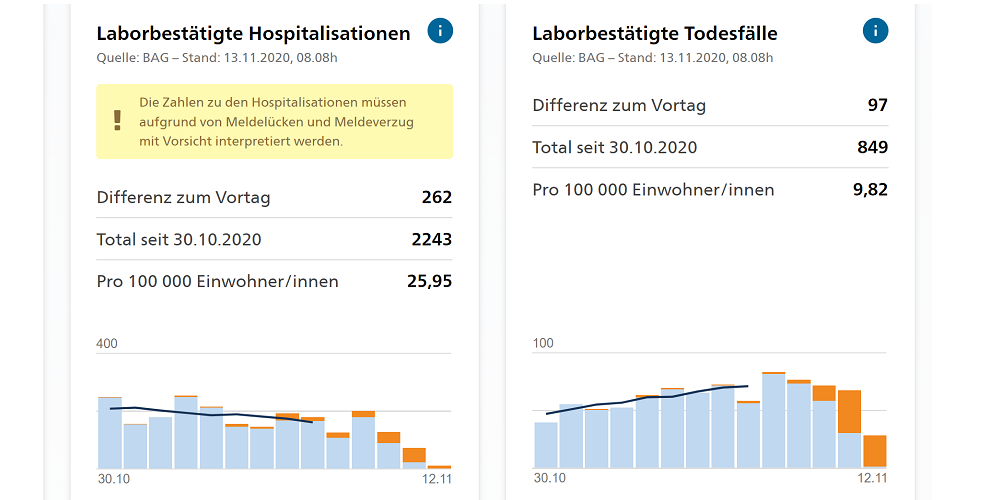Click the per-100,000 value 9,82
The height and width of the screenshot is (500, 1000).
[x=870, y=189]
